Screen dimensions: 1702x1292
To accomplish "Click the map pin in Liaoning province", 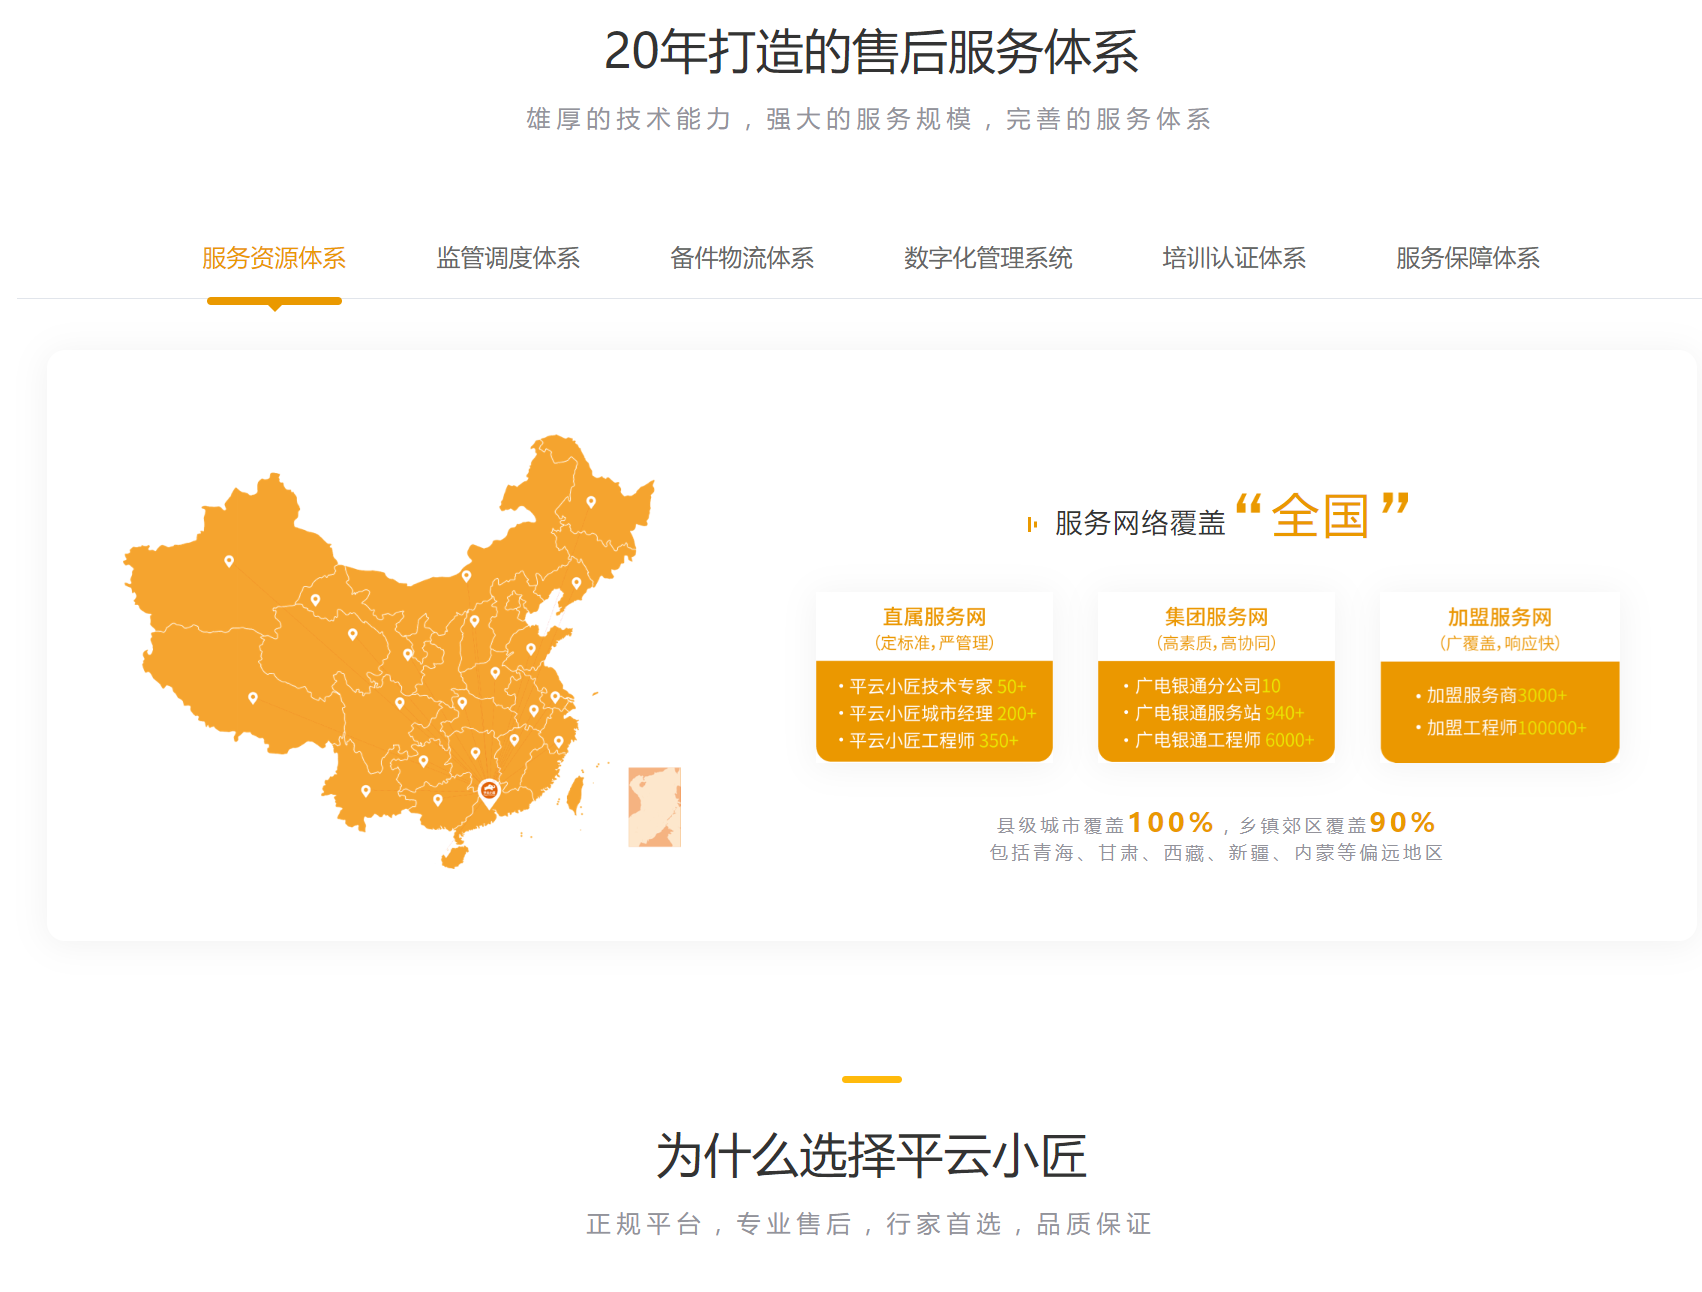I will coord(576,583).
